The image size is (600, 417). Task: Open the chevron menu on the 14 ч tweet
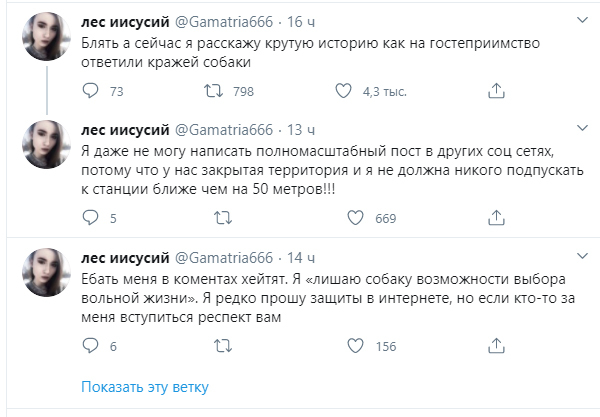[582, 257]
